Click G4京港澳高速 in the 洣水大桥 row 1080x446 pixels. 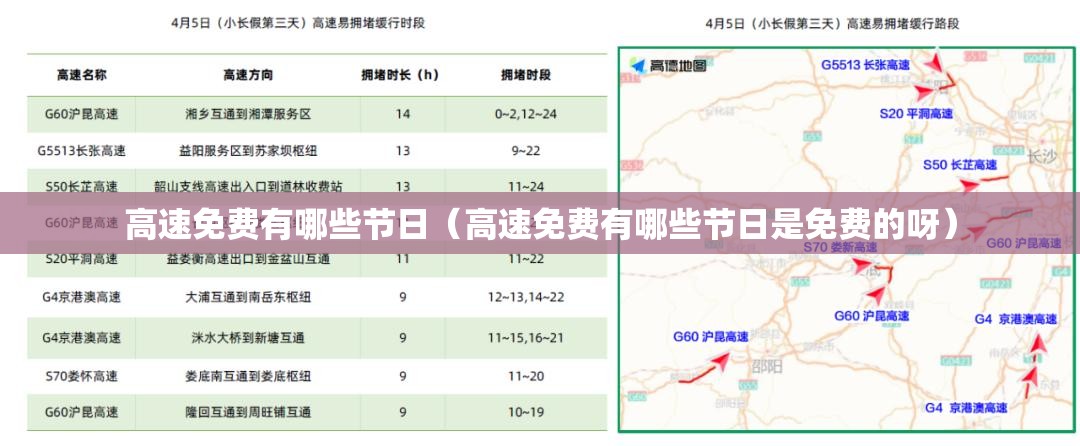(81, 338)
